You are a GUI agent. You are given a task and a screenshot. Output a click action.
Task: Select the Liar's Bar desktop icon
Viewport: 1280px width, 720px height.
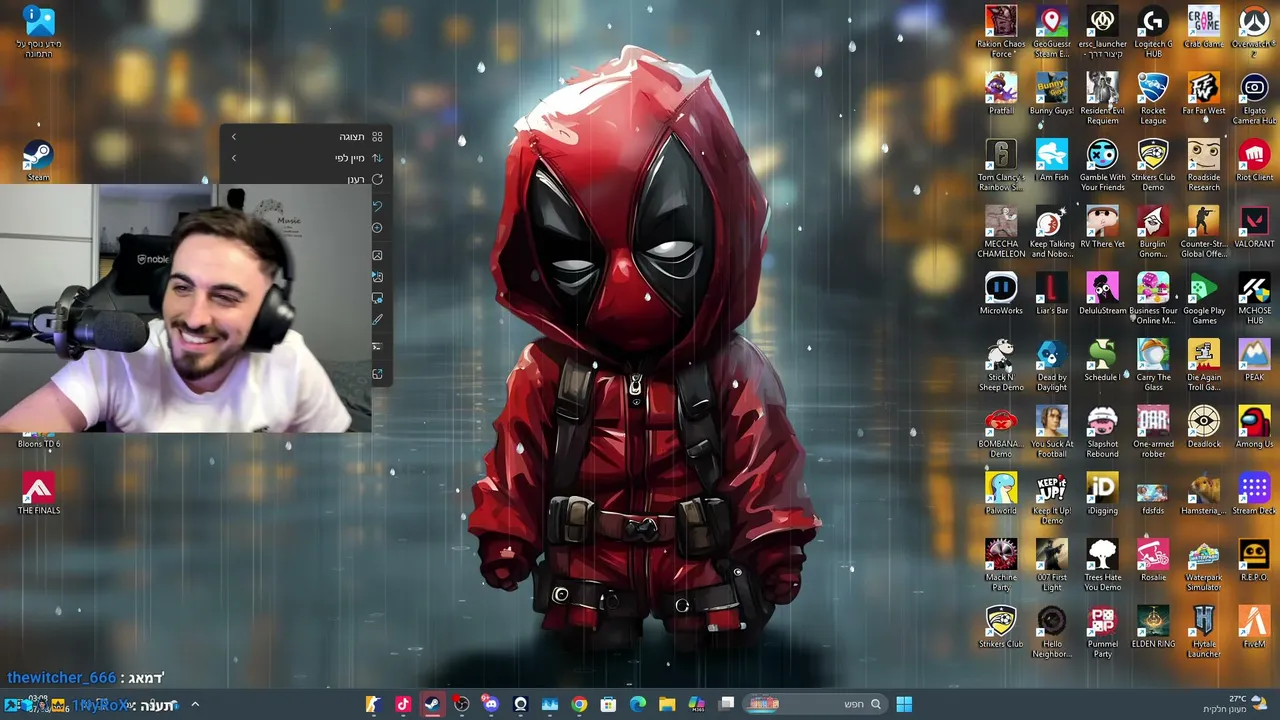tap(1051, 294)
